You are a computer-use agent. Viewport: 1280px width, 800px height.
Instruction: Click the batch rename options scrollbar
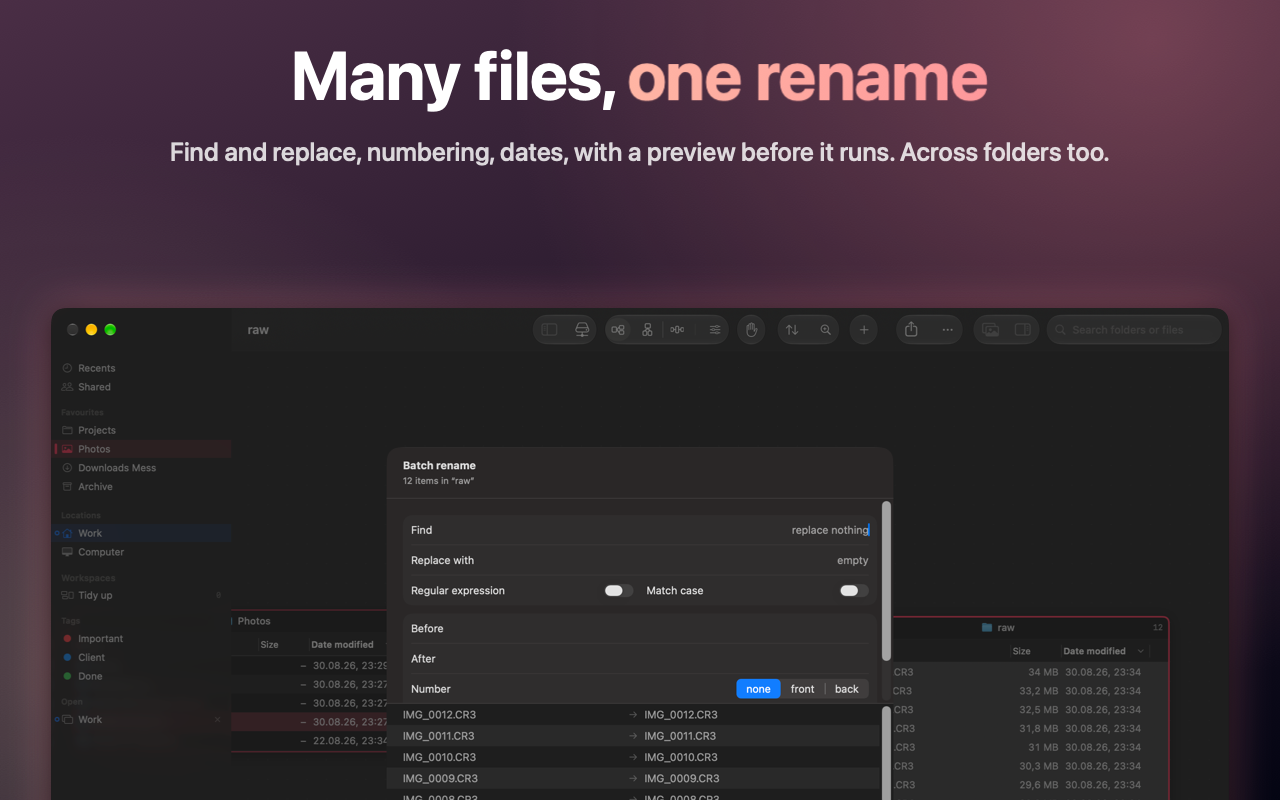(x=886, y=580)
